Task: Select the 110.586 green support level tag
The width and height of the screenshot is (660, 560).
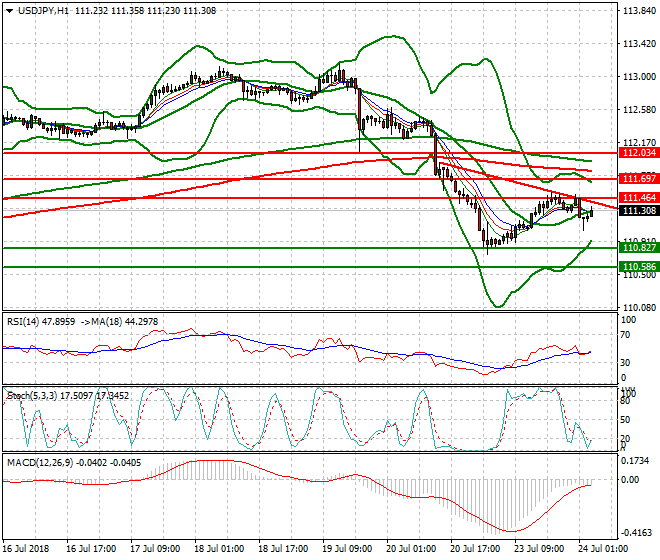Action: click(638, 267)
